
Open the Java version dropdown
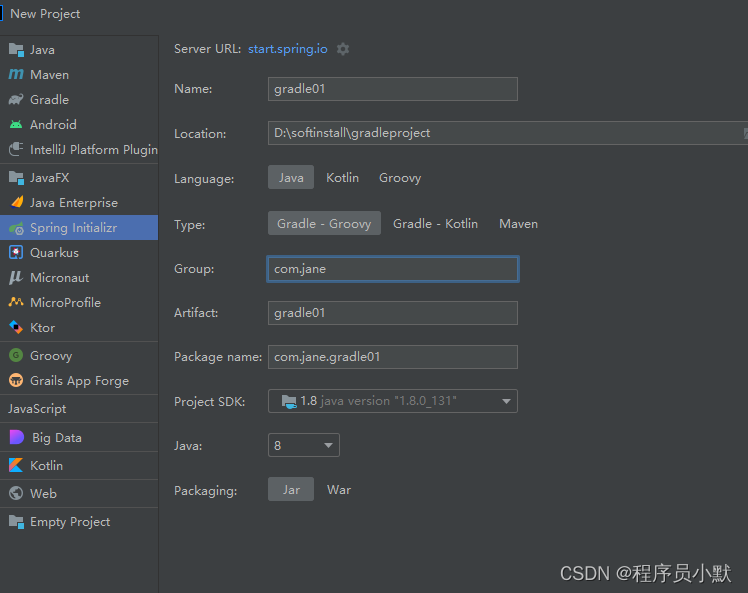pos(303,445)
